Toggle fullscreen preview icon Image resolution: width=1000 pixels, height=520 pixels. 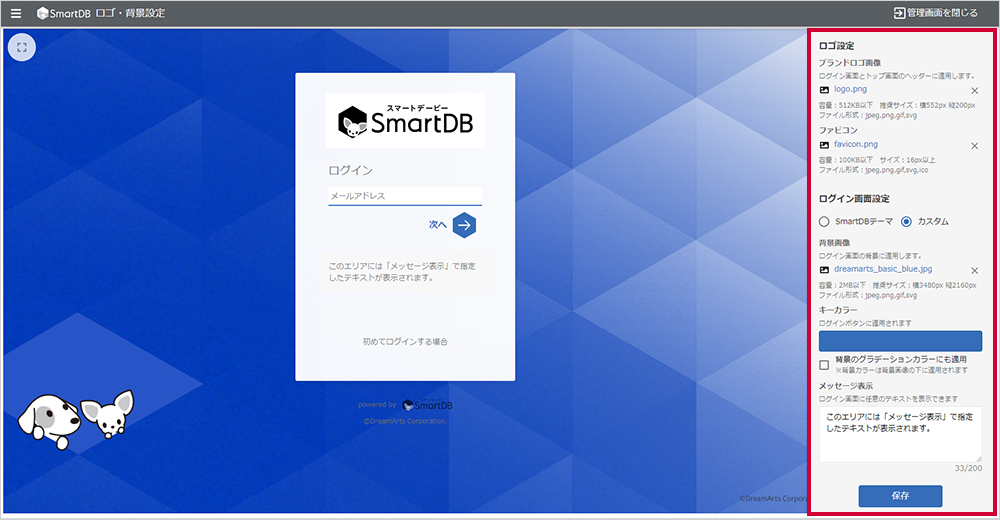coord(22,47)
